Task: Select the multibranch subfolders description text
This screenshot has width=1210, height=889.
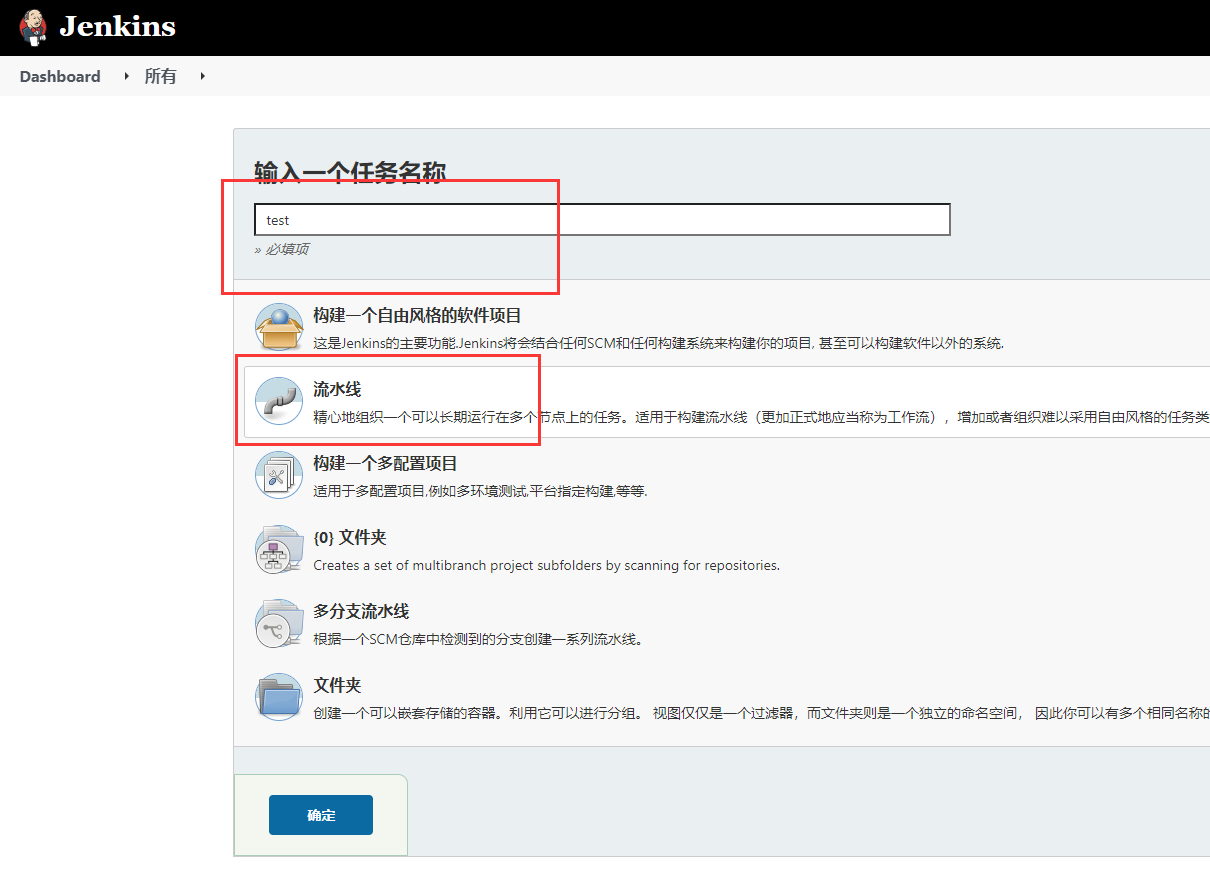Action: (x=546, y=565)
